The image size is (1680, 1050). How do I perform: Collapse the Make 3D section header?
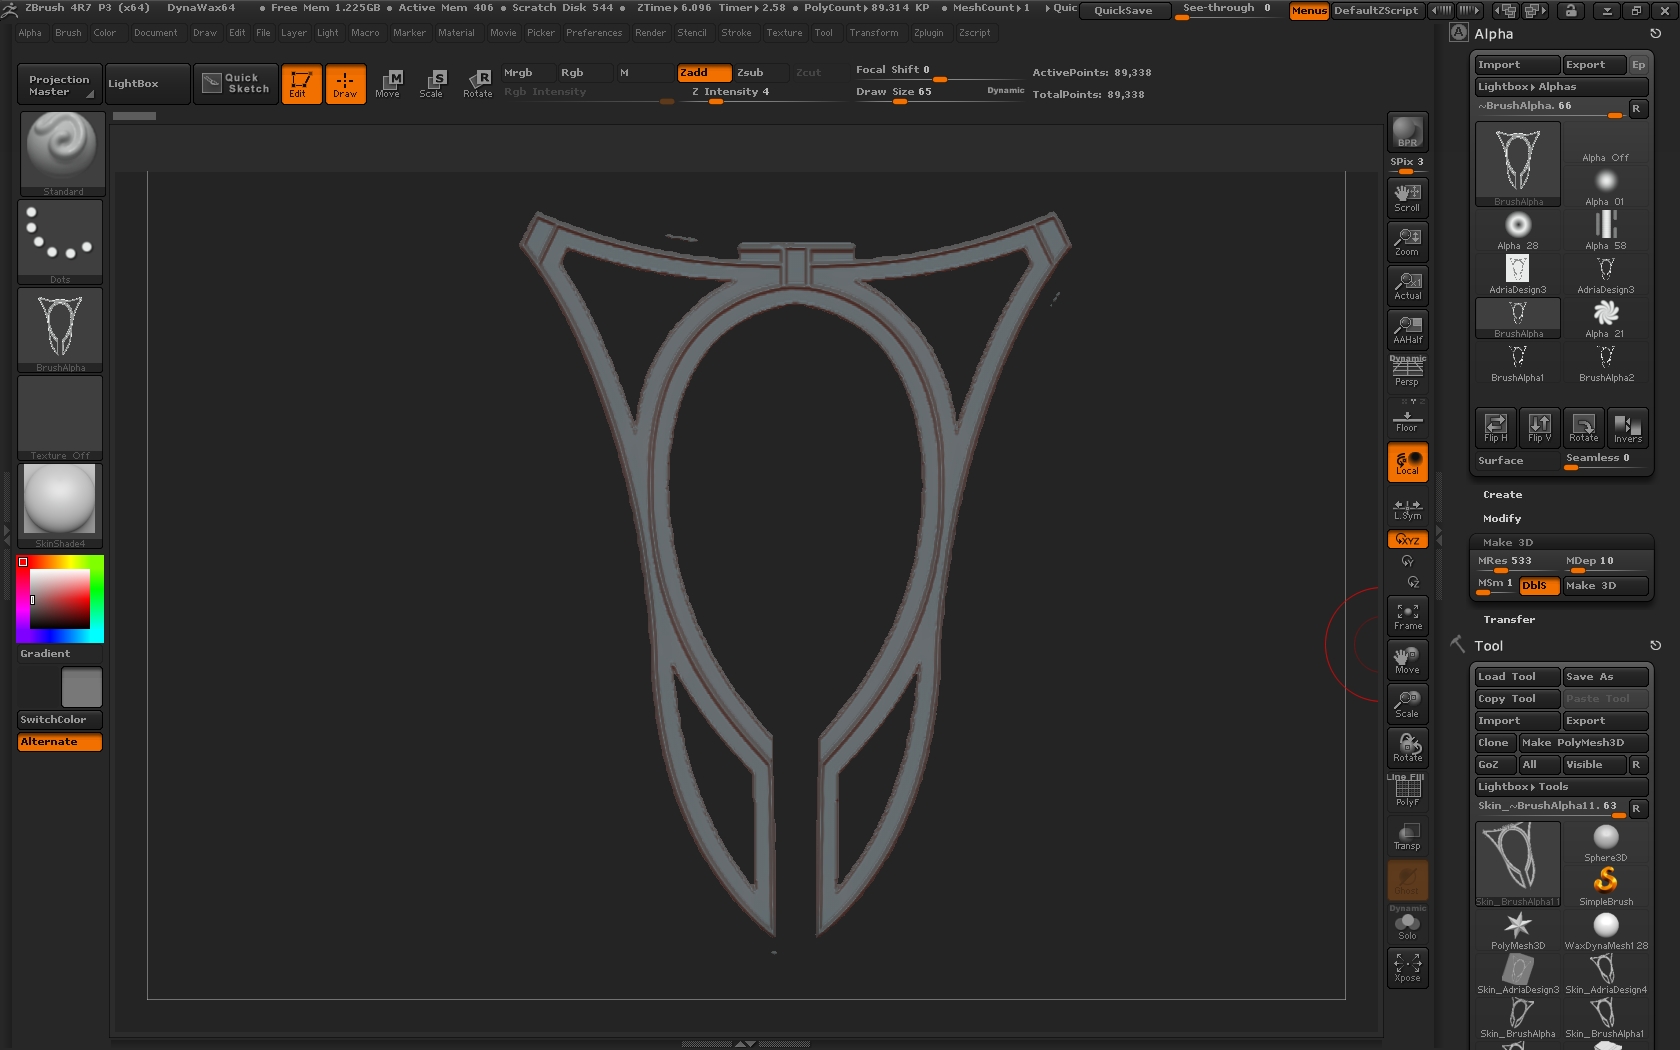[1507, 543]
